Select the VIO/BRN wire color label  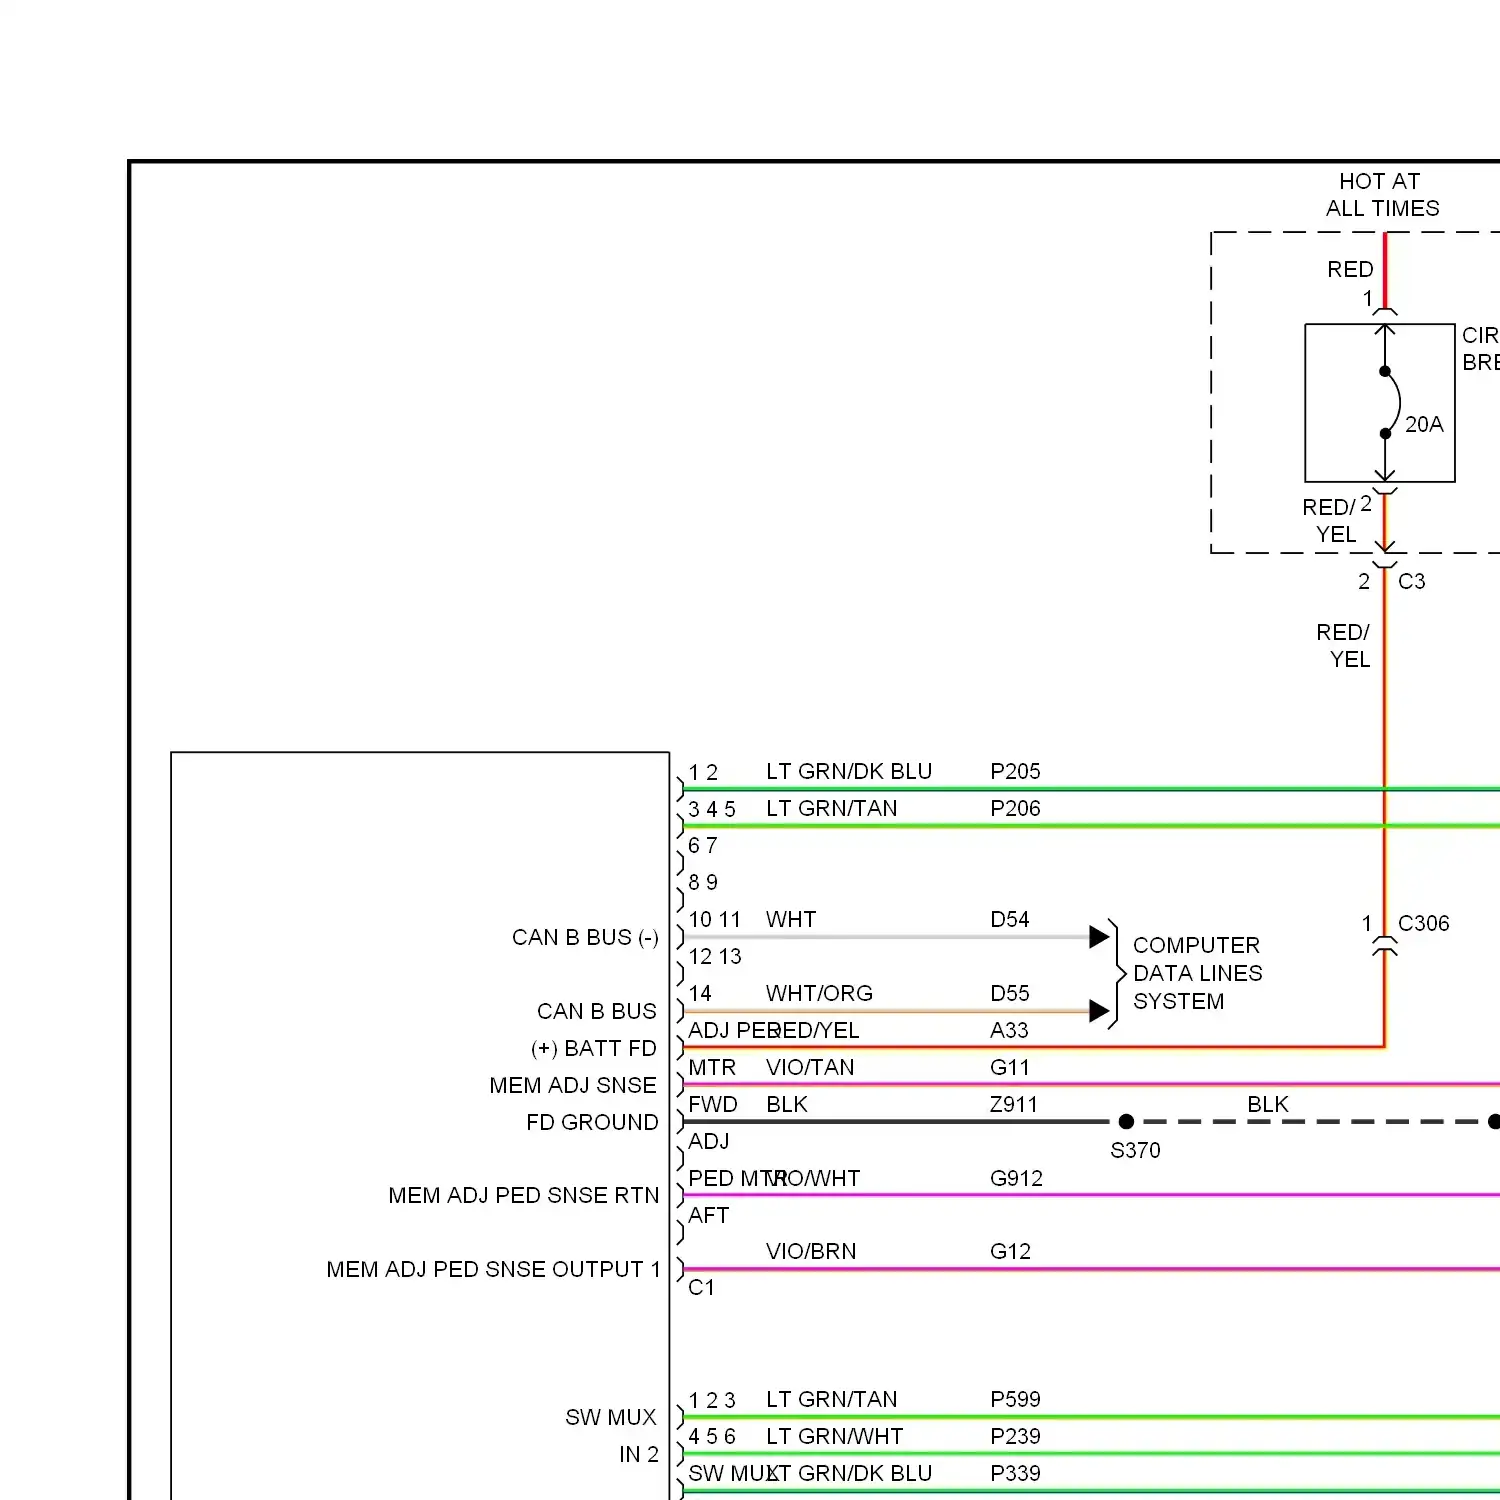coord(811,1251)
